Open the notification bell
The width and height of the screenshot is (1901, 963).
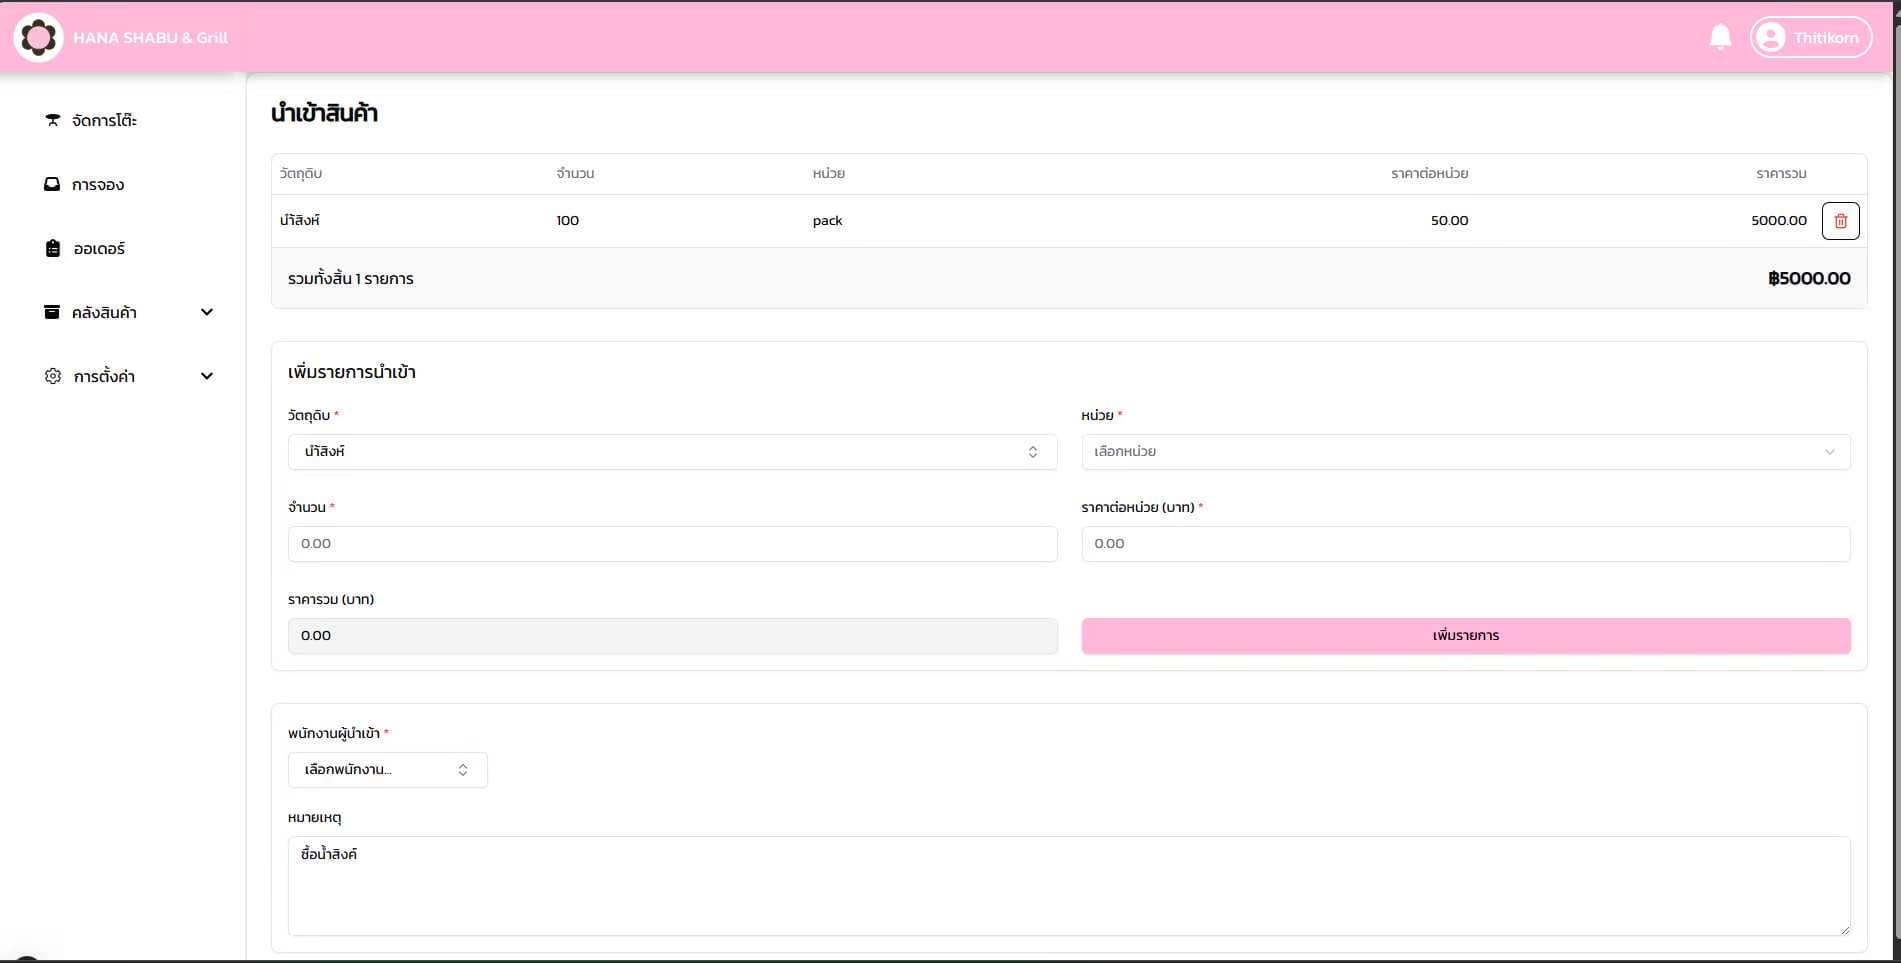(1721, 36)
